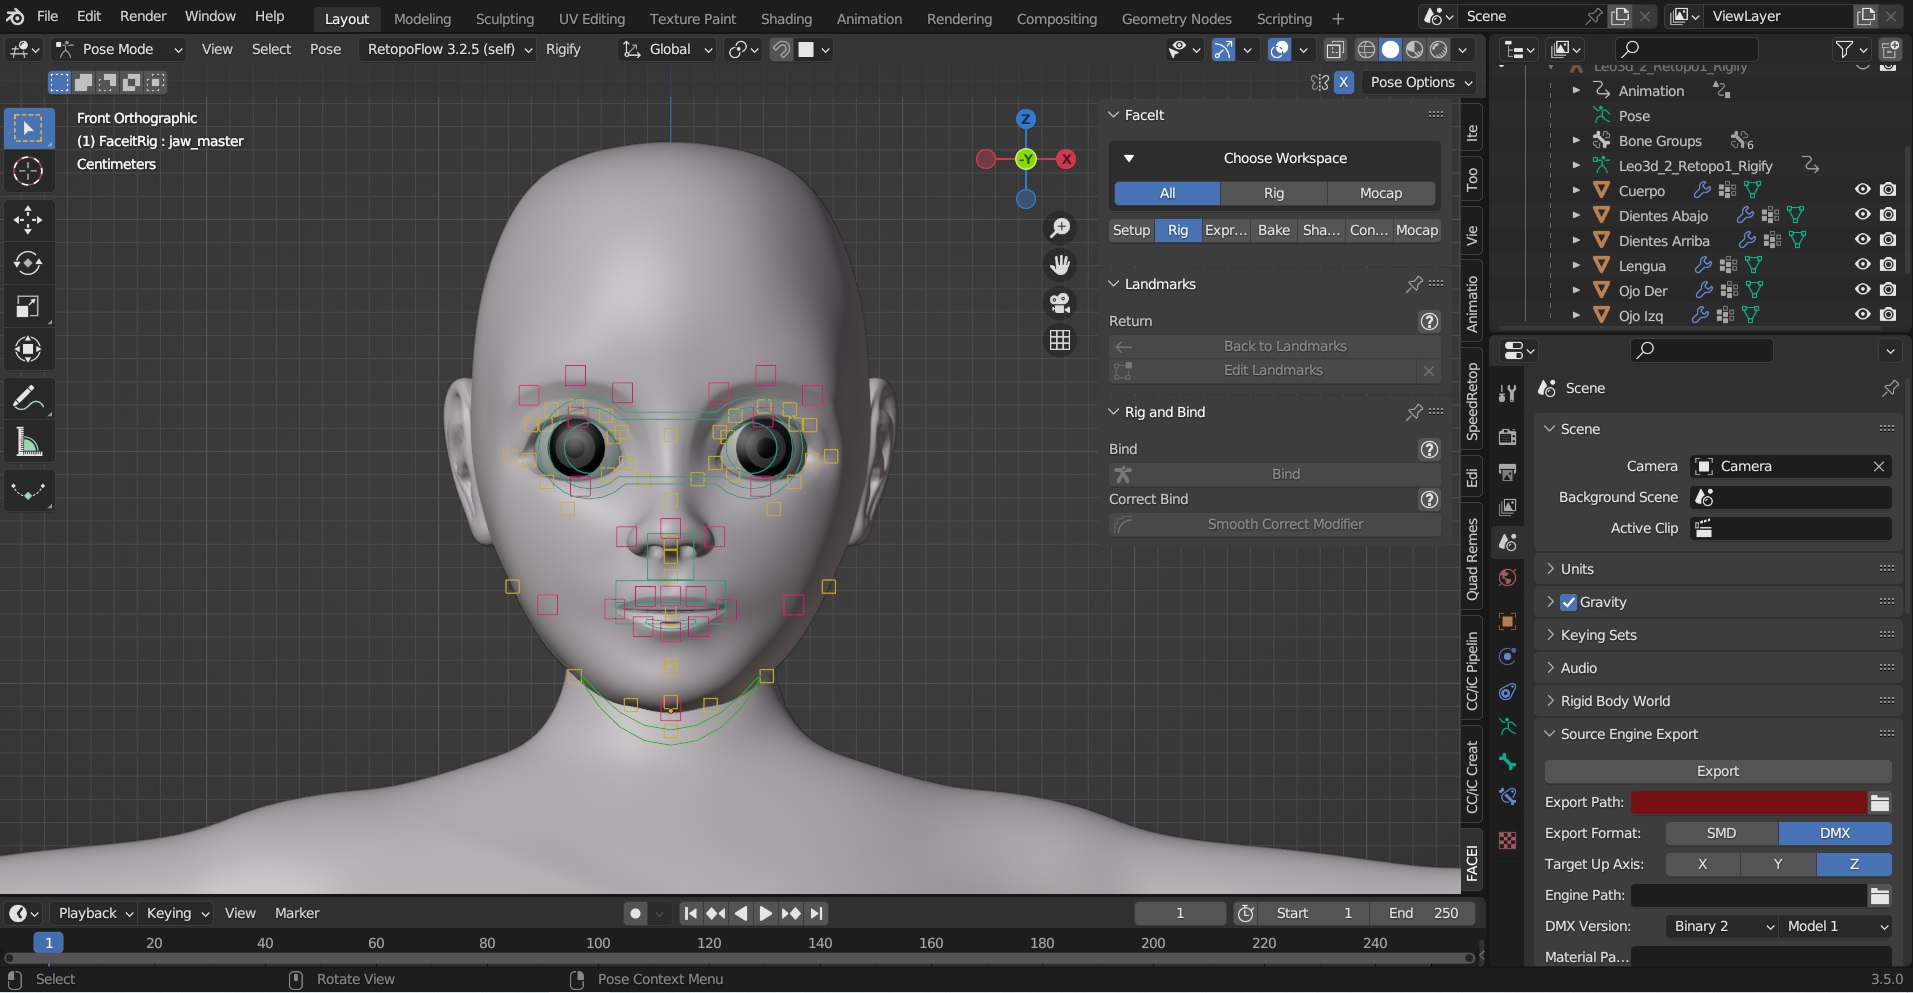The height and width of the screenshot is (993, 1913).
Task: Click the End frame field in the timeline
Action: pos(1423,913)
